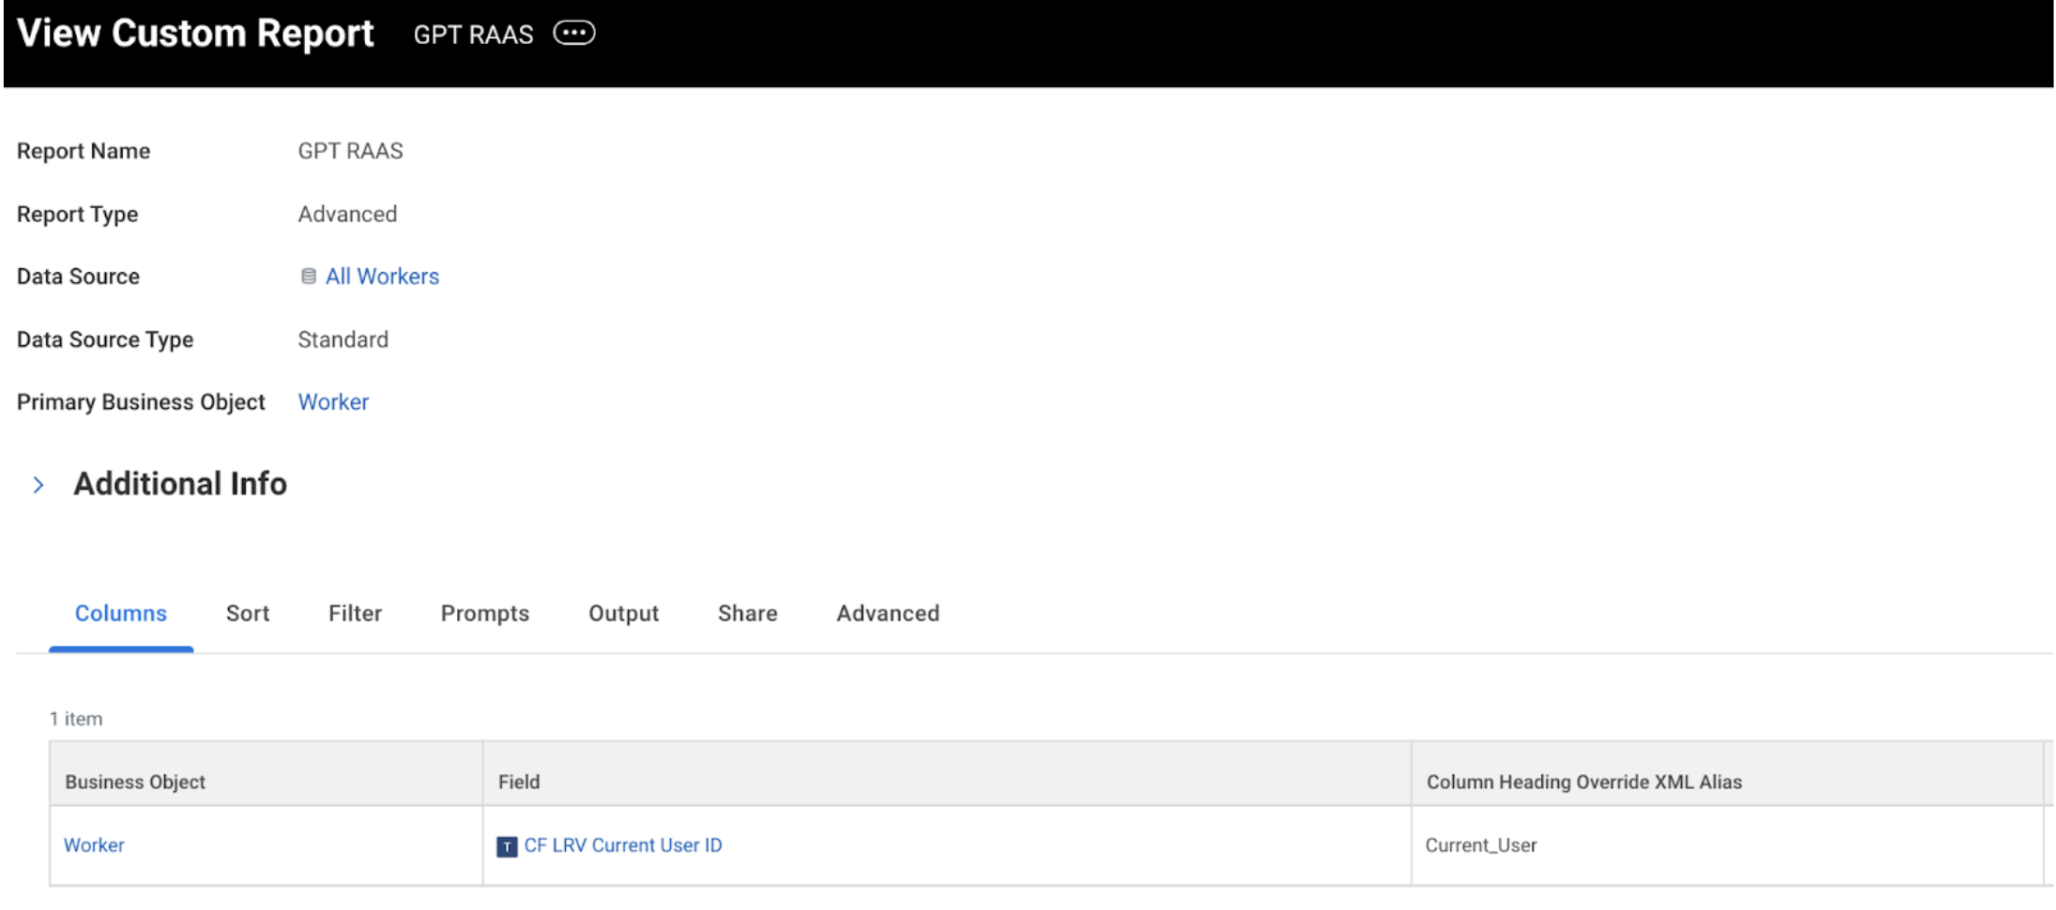This screenshot has height=910, width=2056.
Task: Click Worker link in the Business Object column
Action: click(94, 845)
